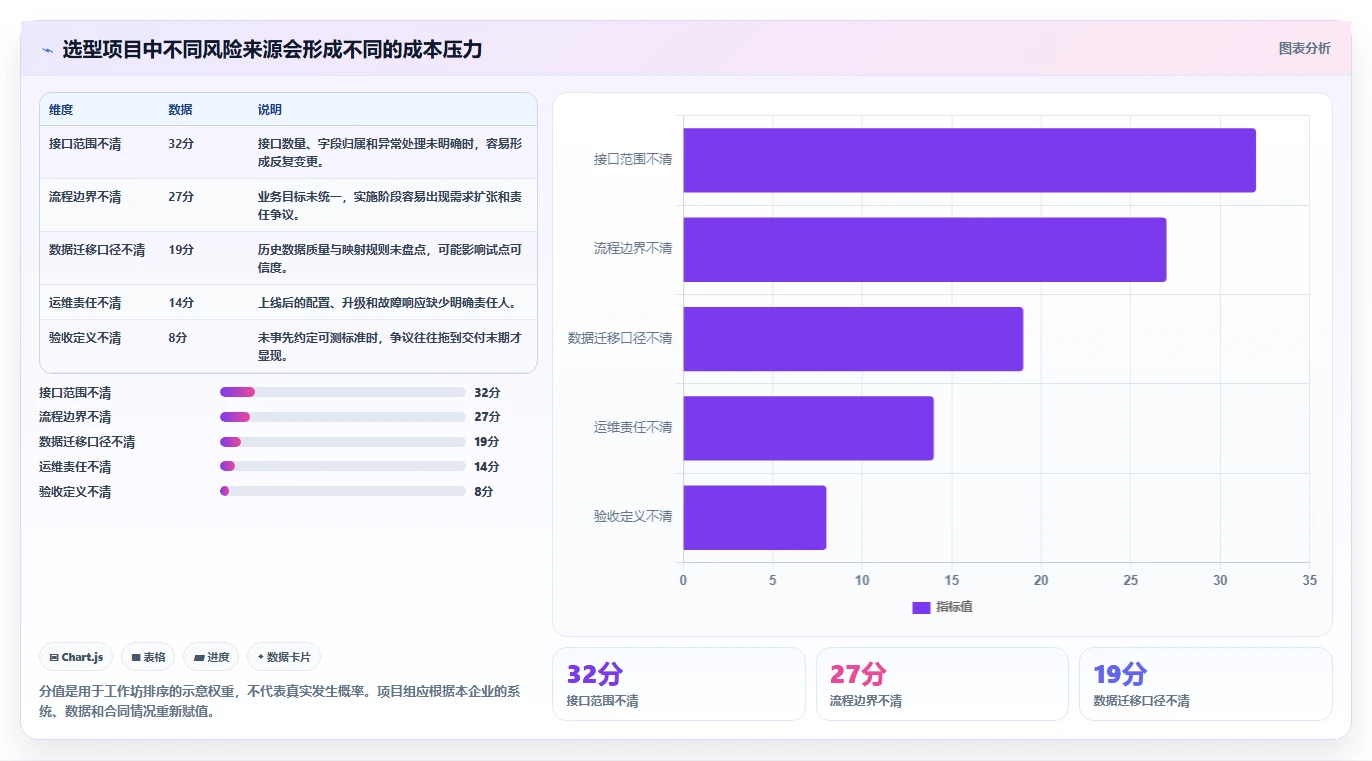Image resolution: width=1372 pixels, height=761 pixels.
Task: Click the 35 tick on chart x-axis
Action: point(1310,580)
